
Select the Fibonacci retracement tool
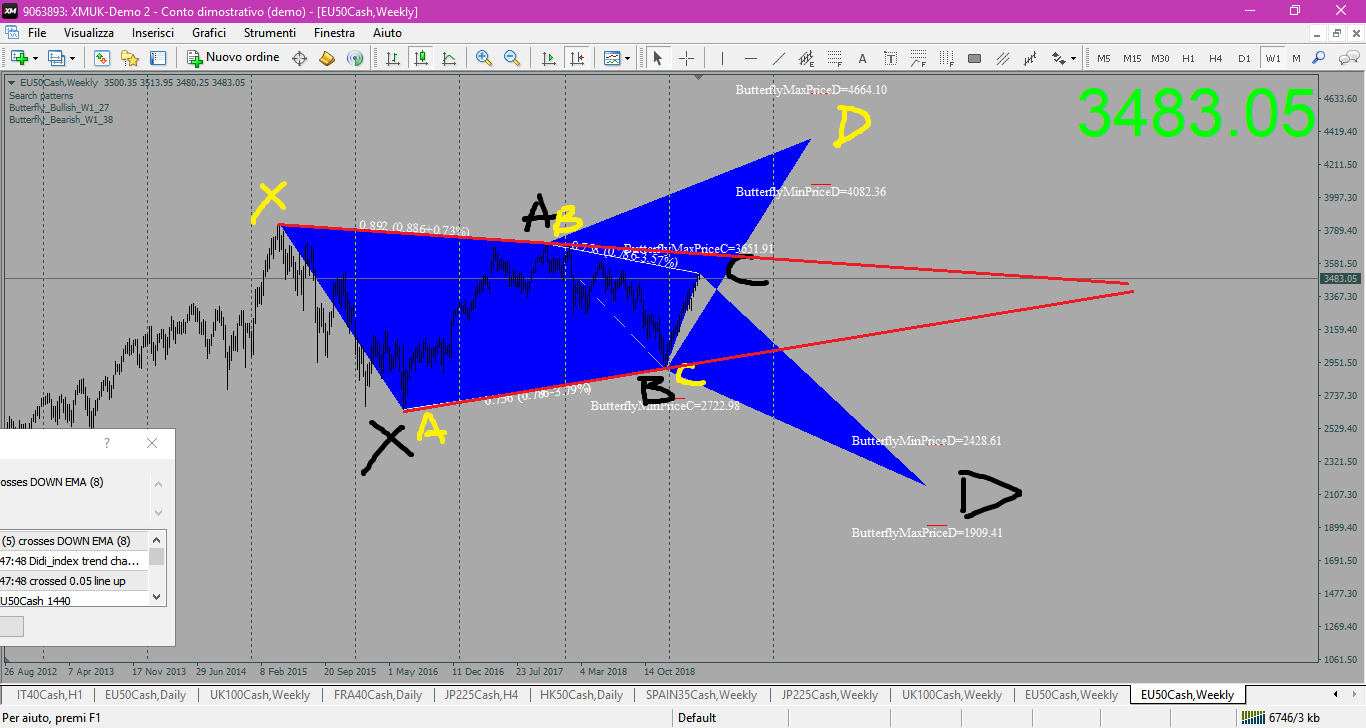834,58
